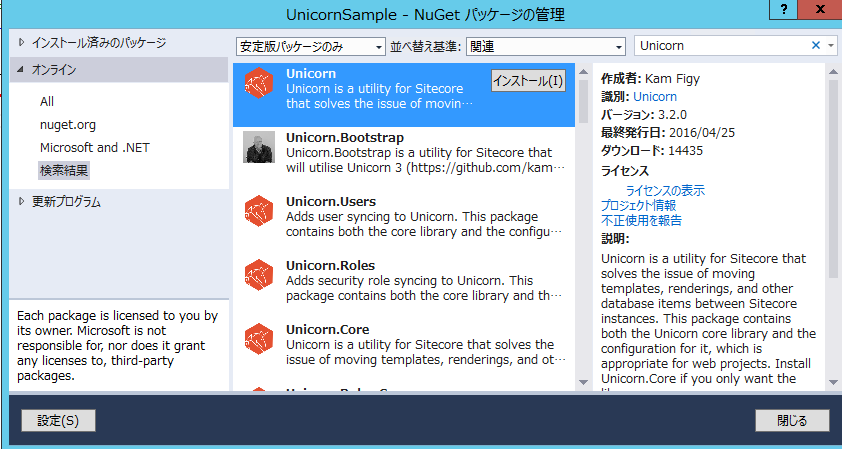Select the Unicorn.Roles package row title
This screenshot has width=842, height=449.
pyautogui.click(x=330, y=265)
